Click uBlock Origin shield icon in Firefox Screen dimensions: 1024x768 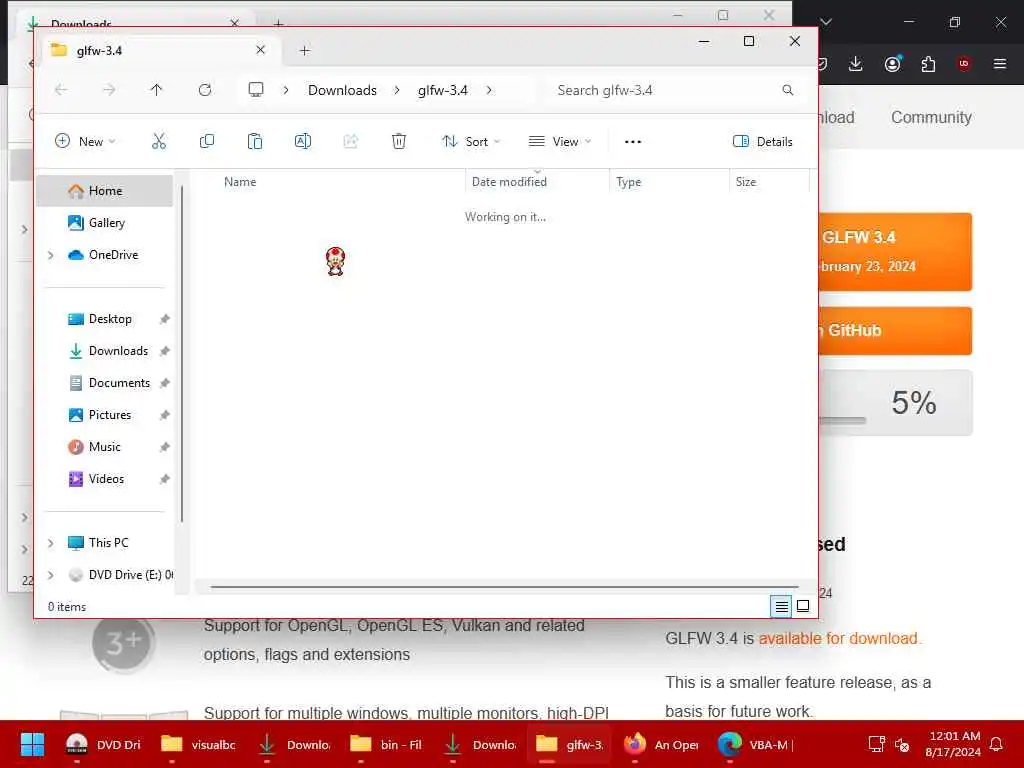point(964,63)
